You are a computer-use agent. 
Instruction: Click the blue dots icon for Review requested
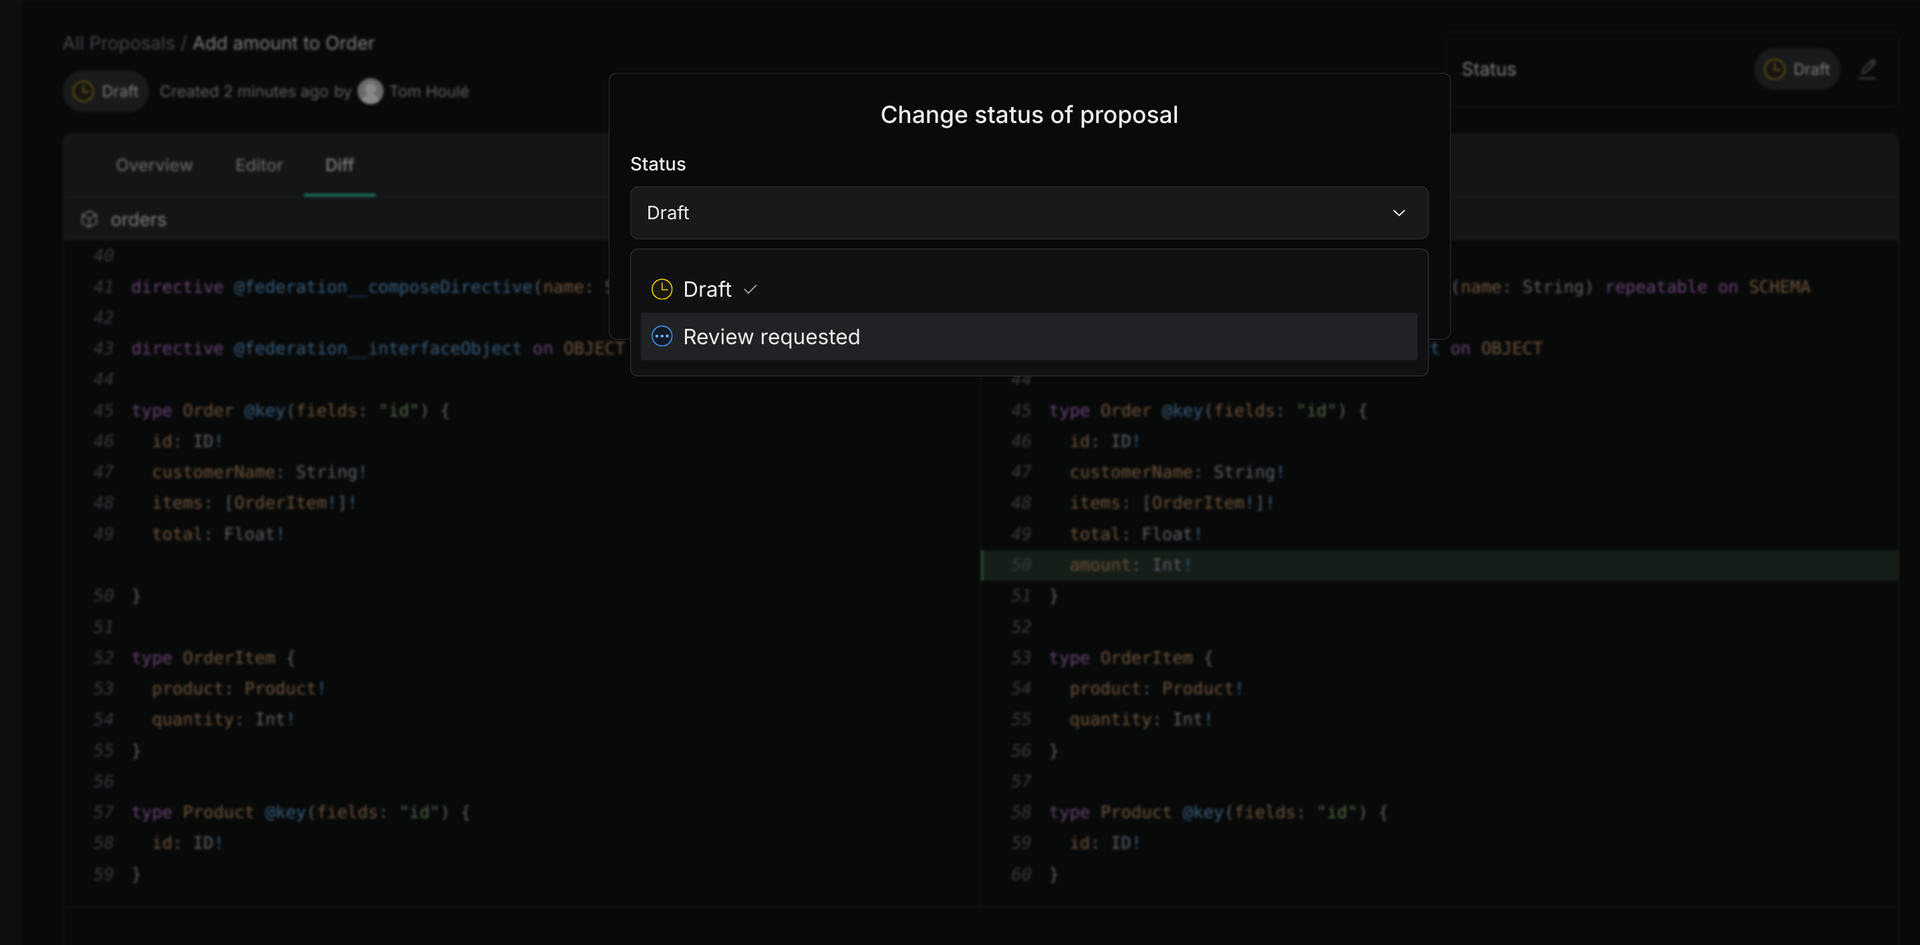click(662, 337)
